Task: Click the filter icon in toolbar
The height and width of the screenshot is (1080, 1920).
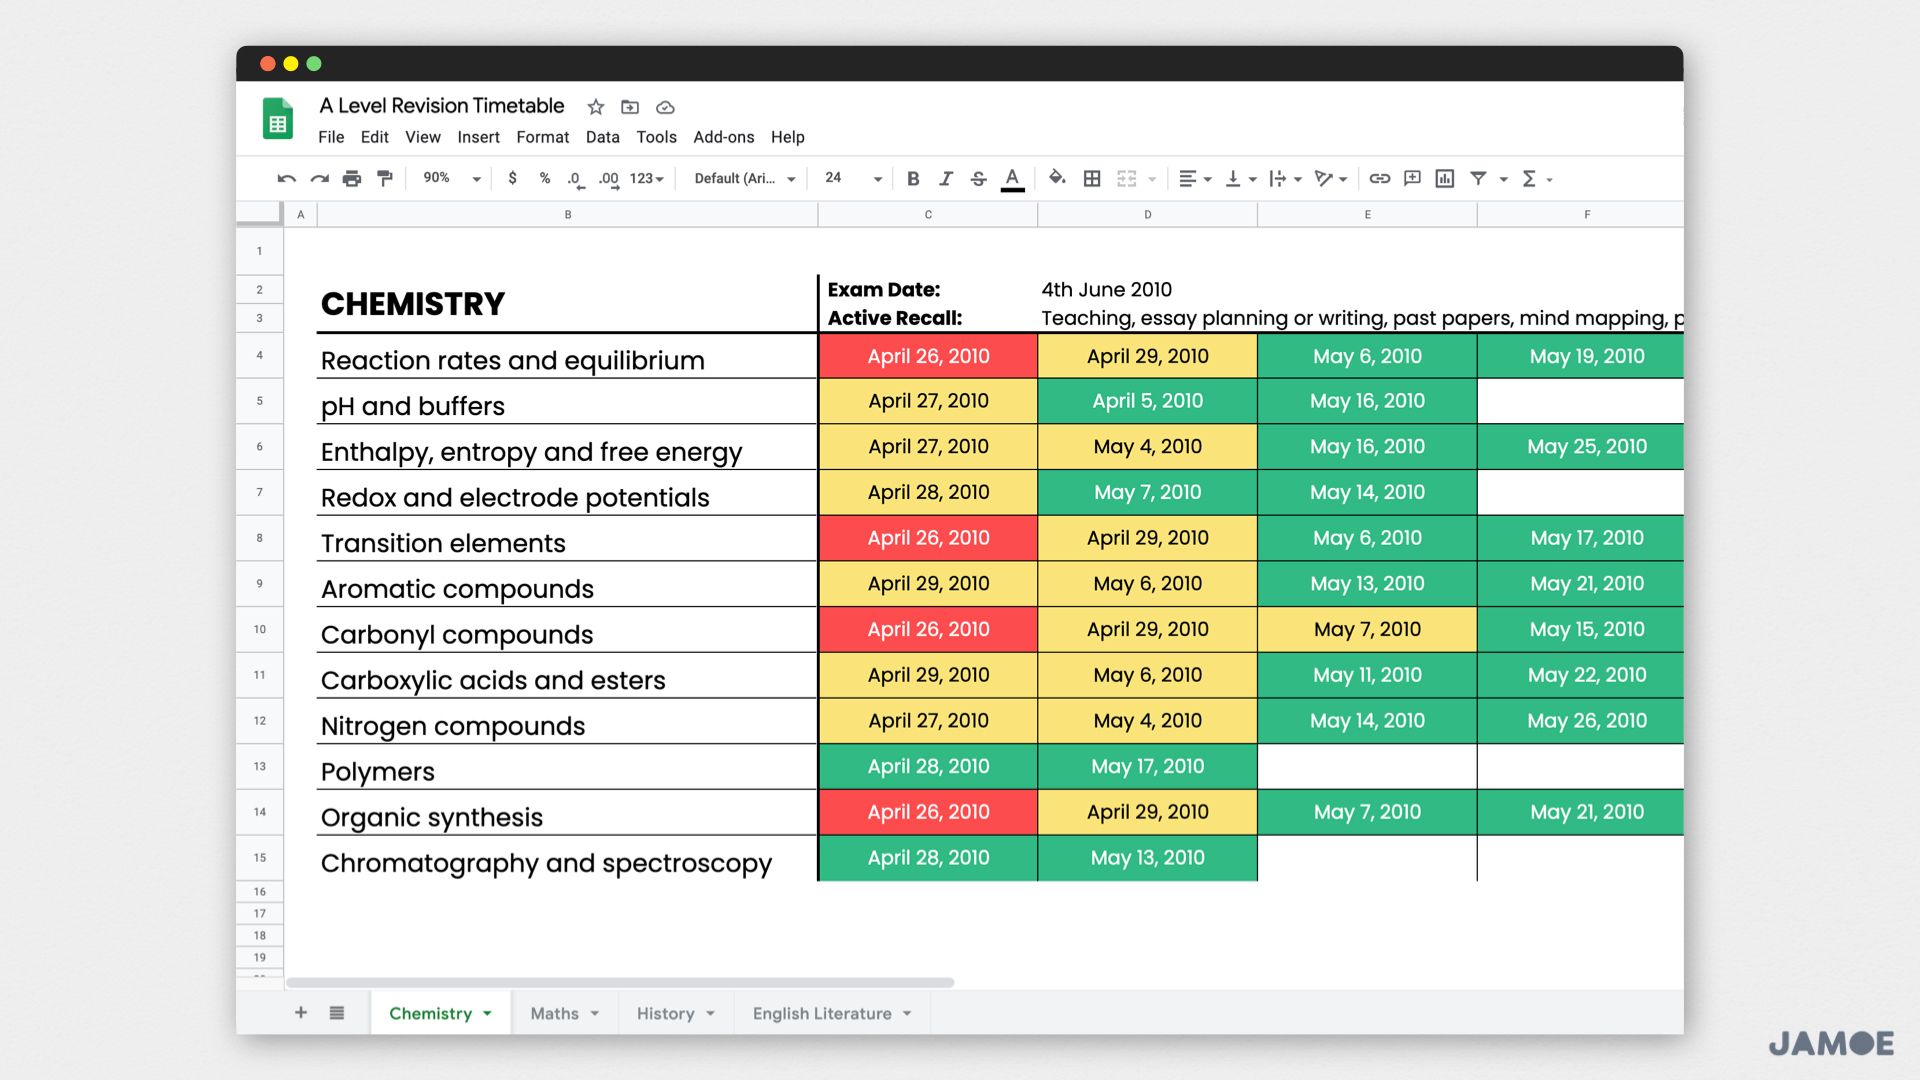Action: [x=1480, y=178]
